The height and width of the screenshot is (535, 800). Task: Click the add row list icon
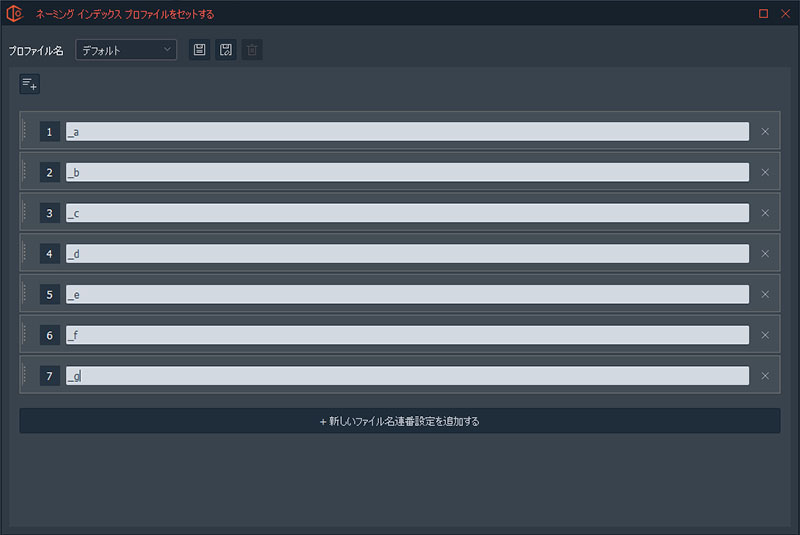[29, 85]
